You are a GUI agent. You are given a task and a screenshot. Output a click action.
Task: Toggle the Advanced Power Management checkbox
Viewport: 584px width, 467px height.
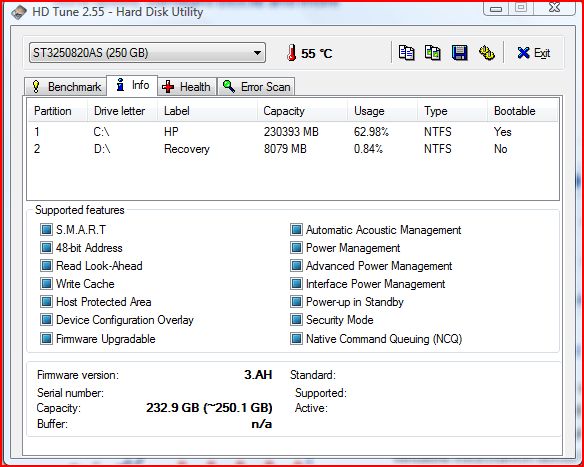click(x=296, y=266)
